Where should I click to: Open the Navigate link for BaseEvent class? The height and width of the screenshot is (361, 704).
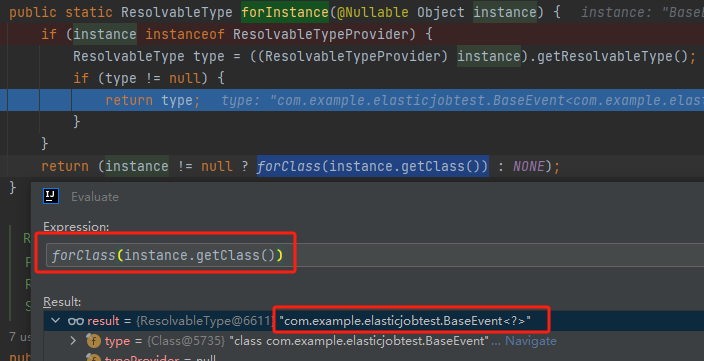pyautogui.click(x=531, y=341)
